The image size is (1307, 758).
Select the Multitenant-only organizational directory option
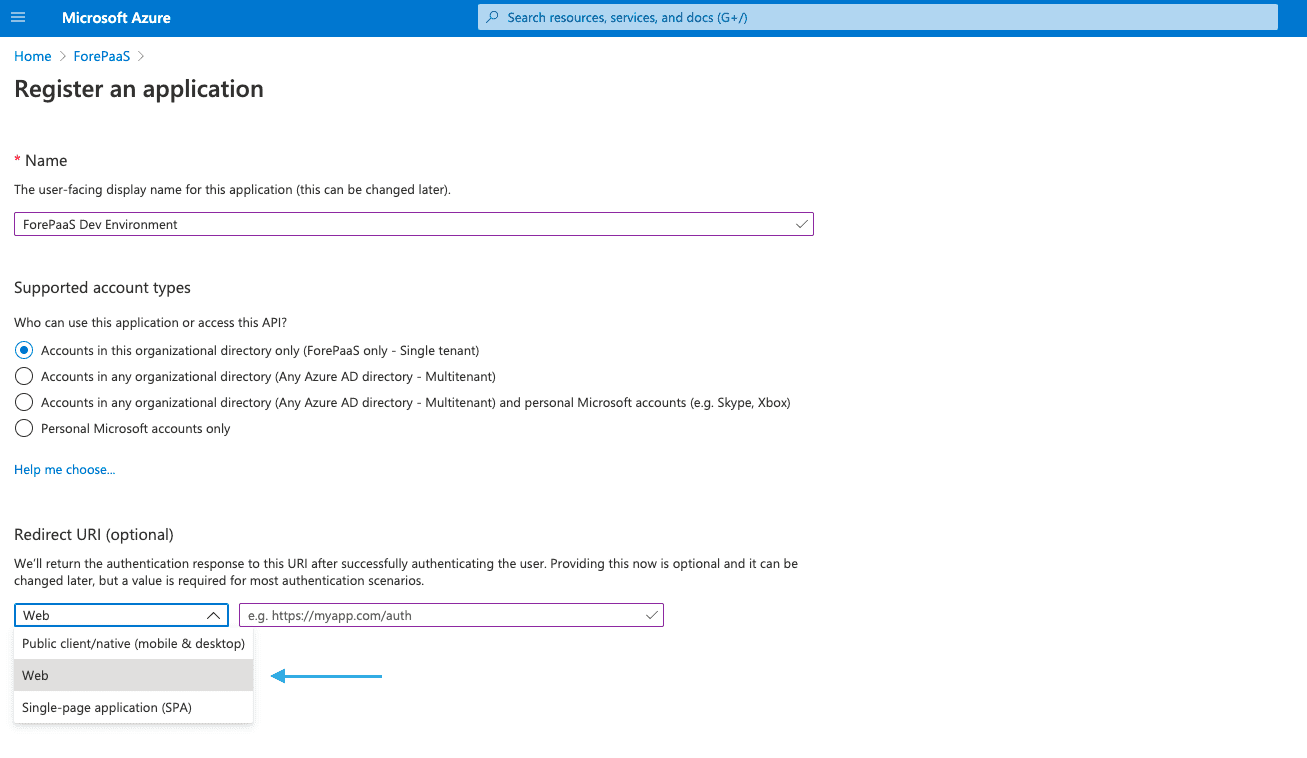pos(24,376)
